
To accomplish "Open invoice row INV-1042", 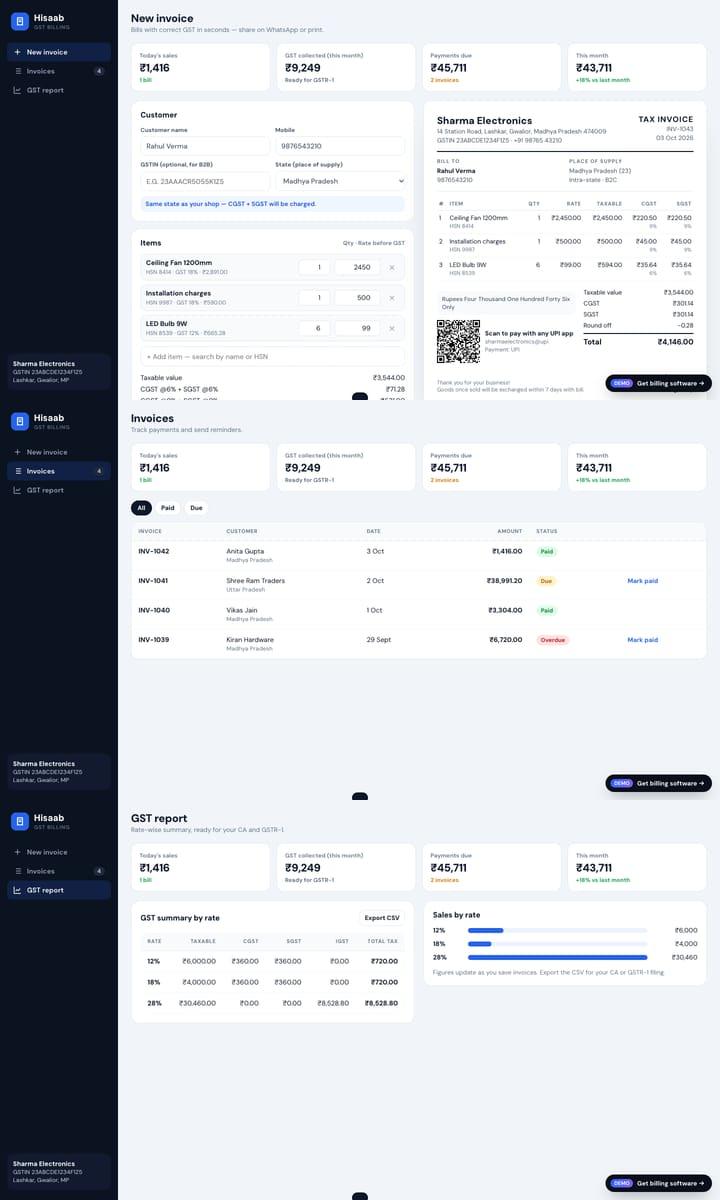I will coord(418,553).
